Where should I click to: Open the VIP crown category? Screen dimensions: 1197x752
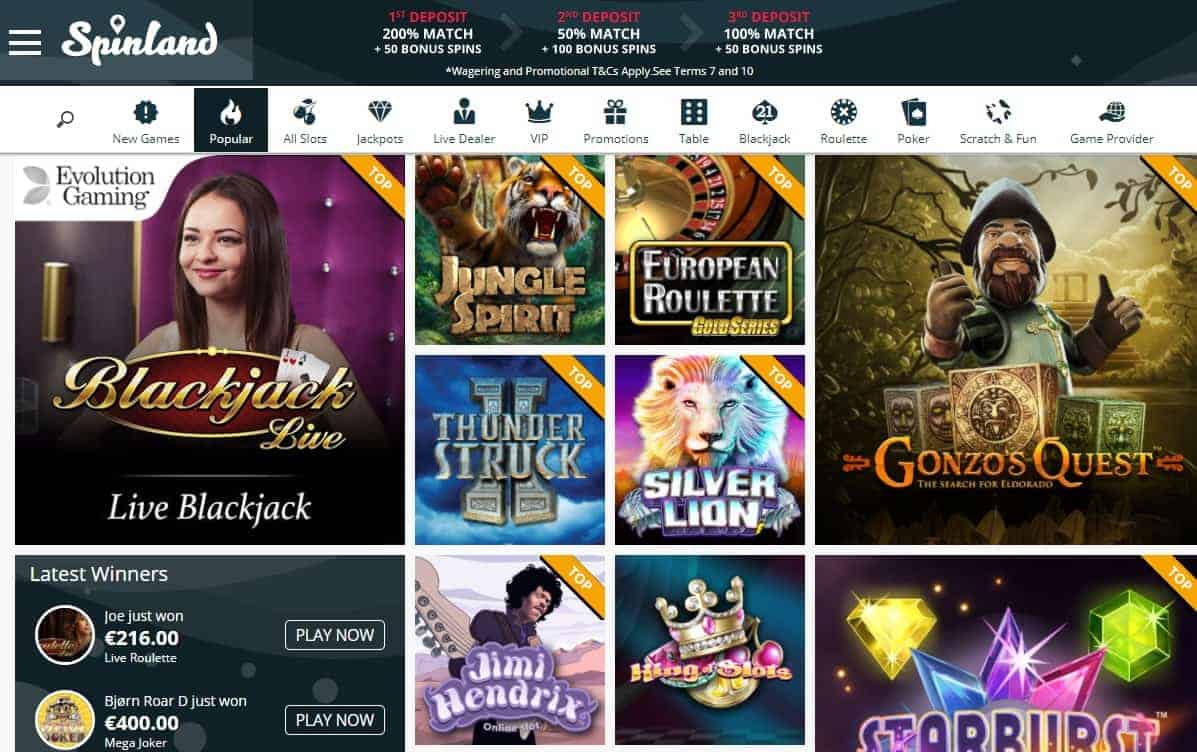[x=539, y=121]
